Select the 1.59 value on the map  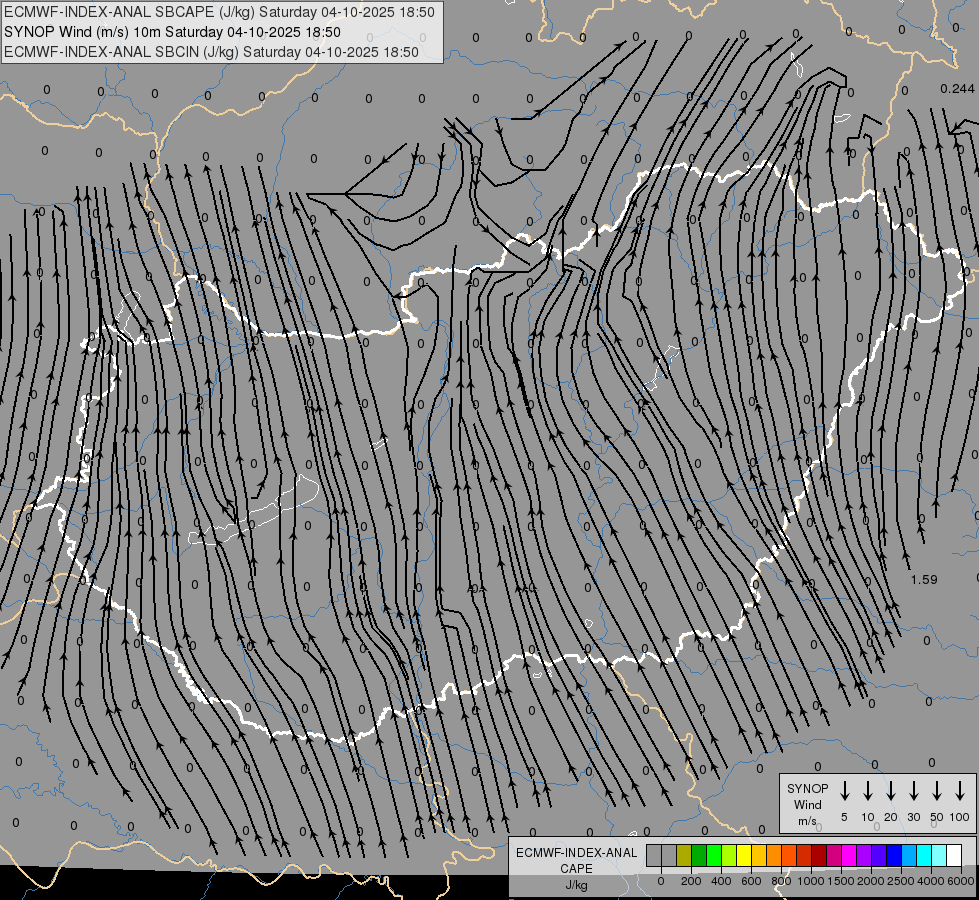924,580
